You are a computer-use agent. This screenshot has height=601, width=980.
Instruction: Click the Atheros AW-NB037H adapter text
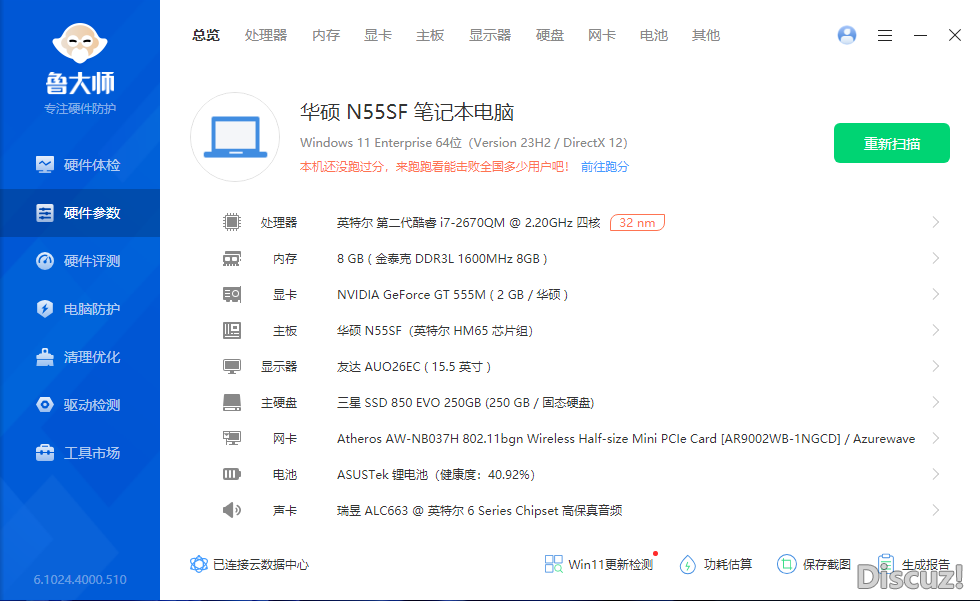coord(626,439)
